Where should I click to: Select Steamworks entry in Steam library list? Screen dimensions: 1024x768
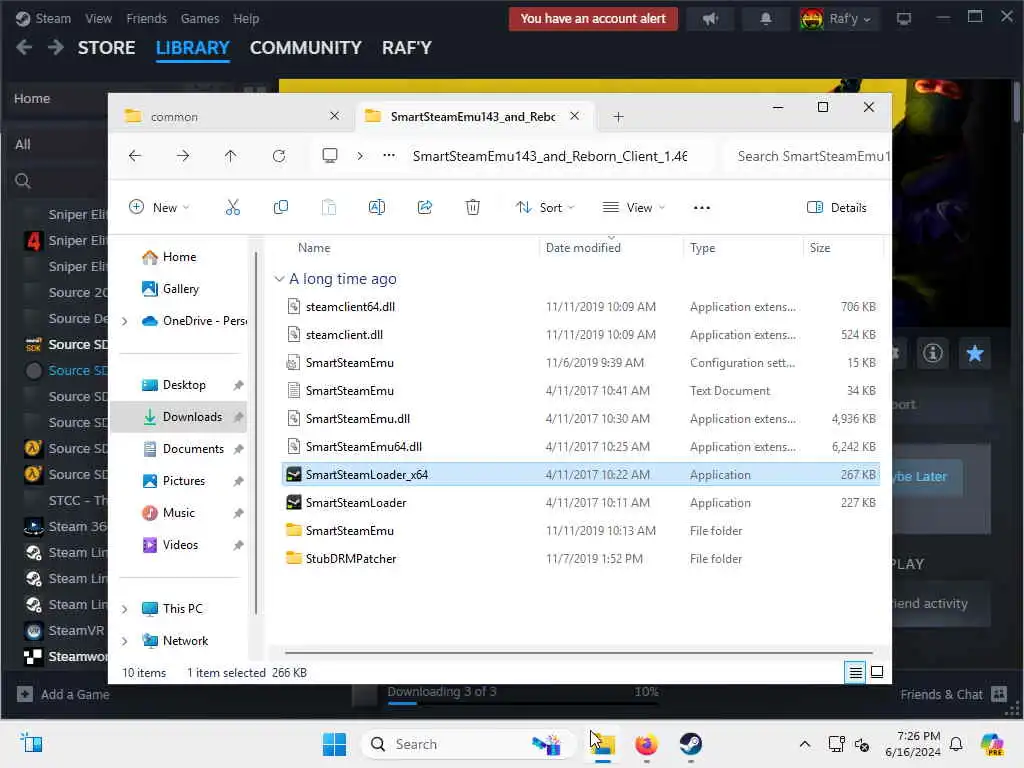[x=65, y=656]
